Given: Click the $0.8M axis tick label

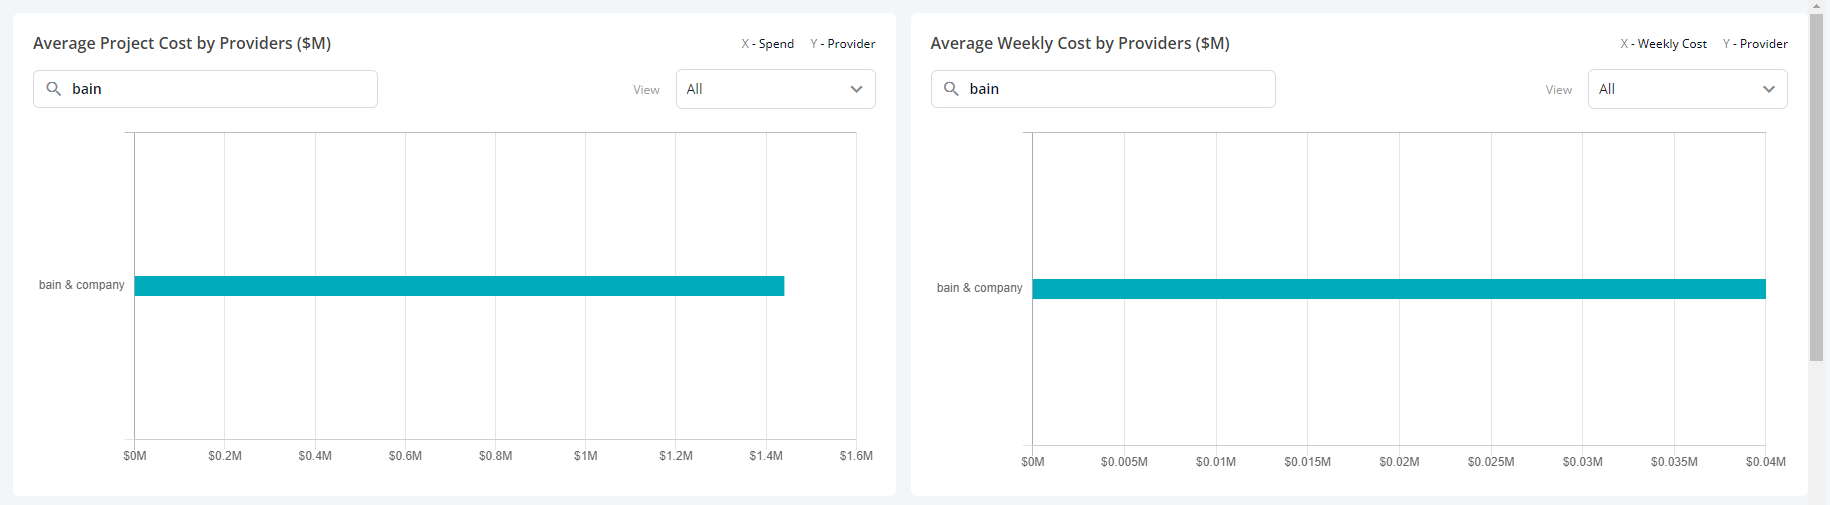Looking at the screenshot, I should coord(495,456).
